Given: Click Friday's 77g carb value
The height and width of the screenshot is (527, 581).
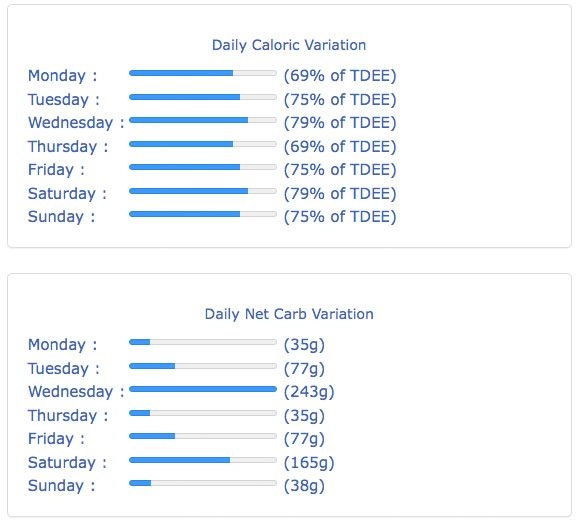Looking at the screenshot, I should 304,439.
